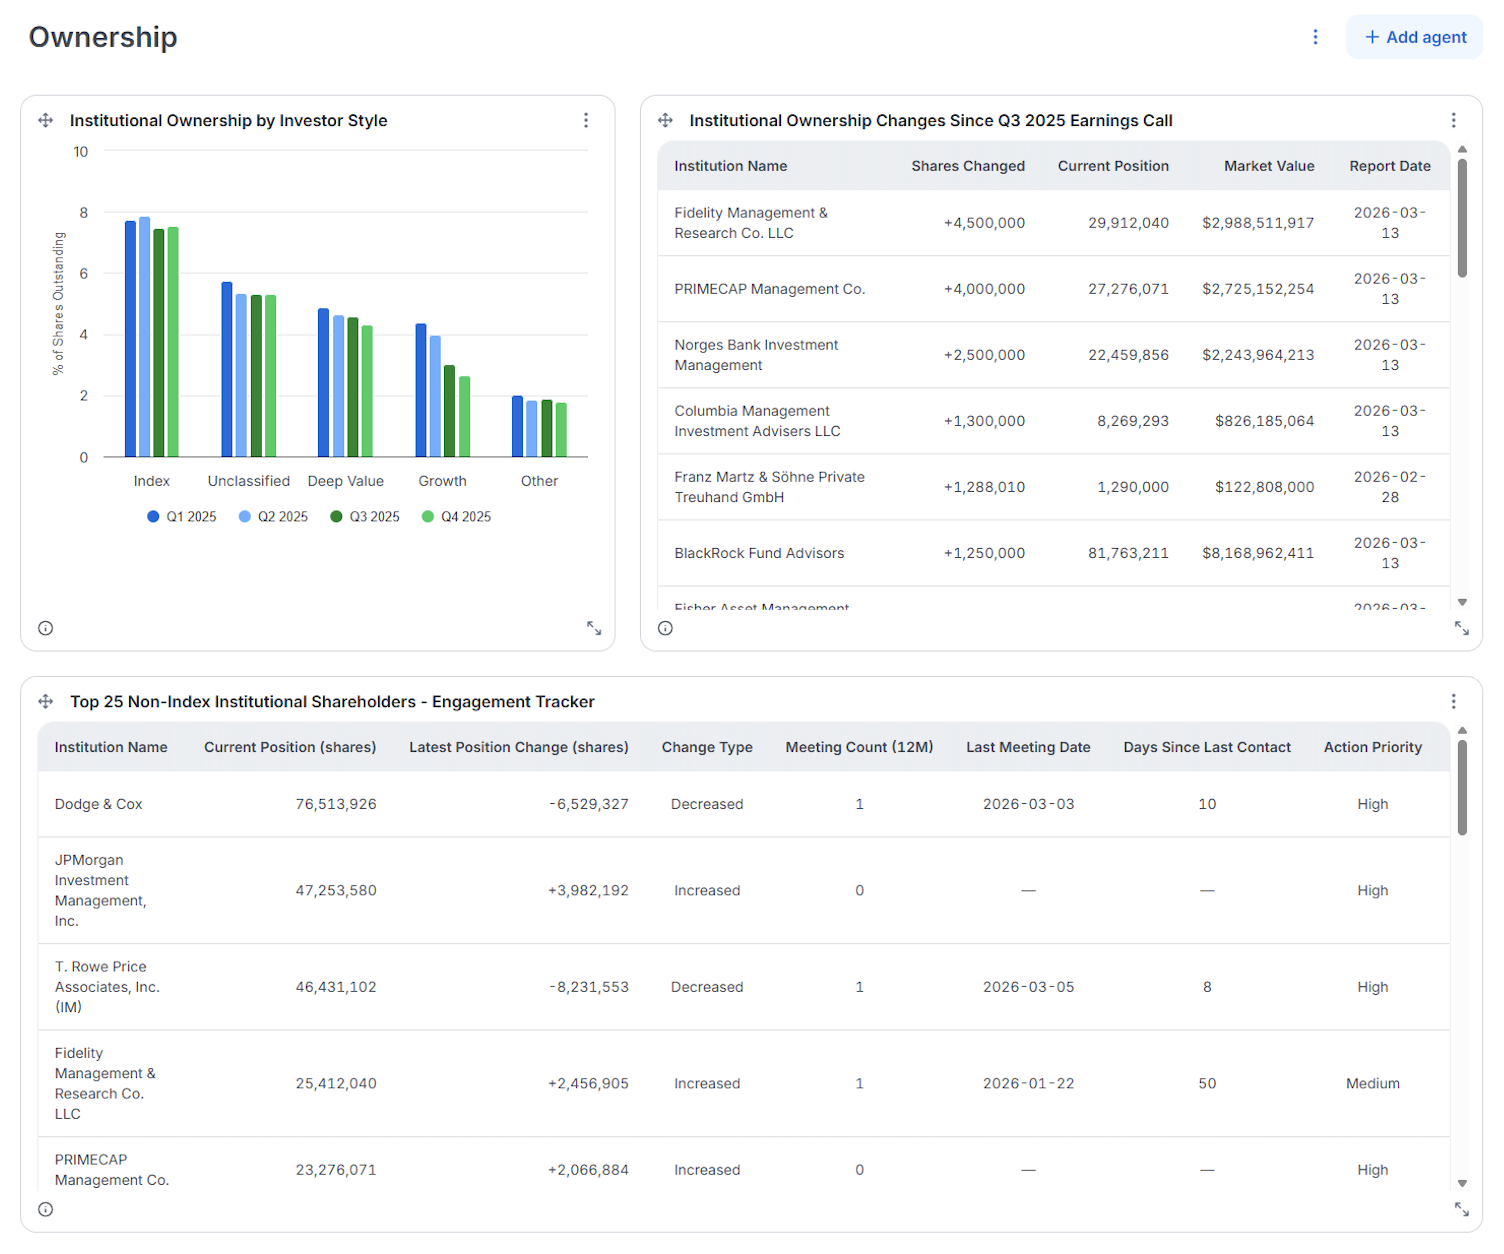Screen dimensions: 1504x1254
Task: Open Ownership Changes panel options menu
Action: pyautogui.click(x=1453, y=120)
